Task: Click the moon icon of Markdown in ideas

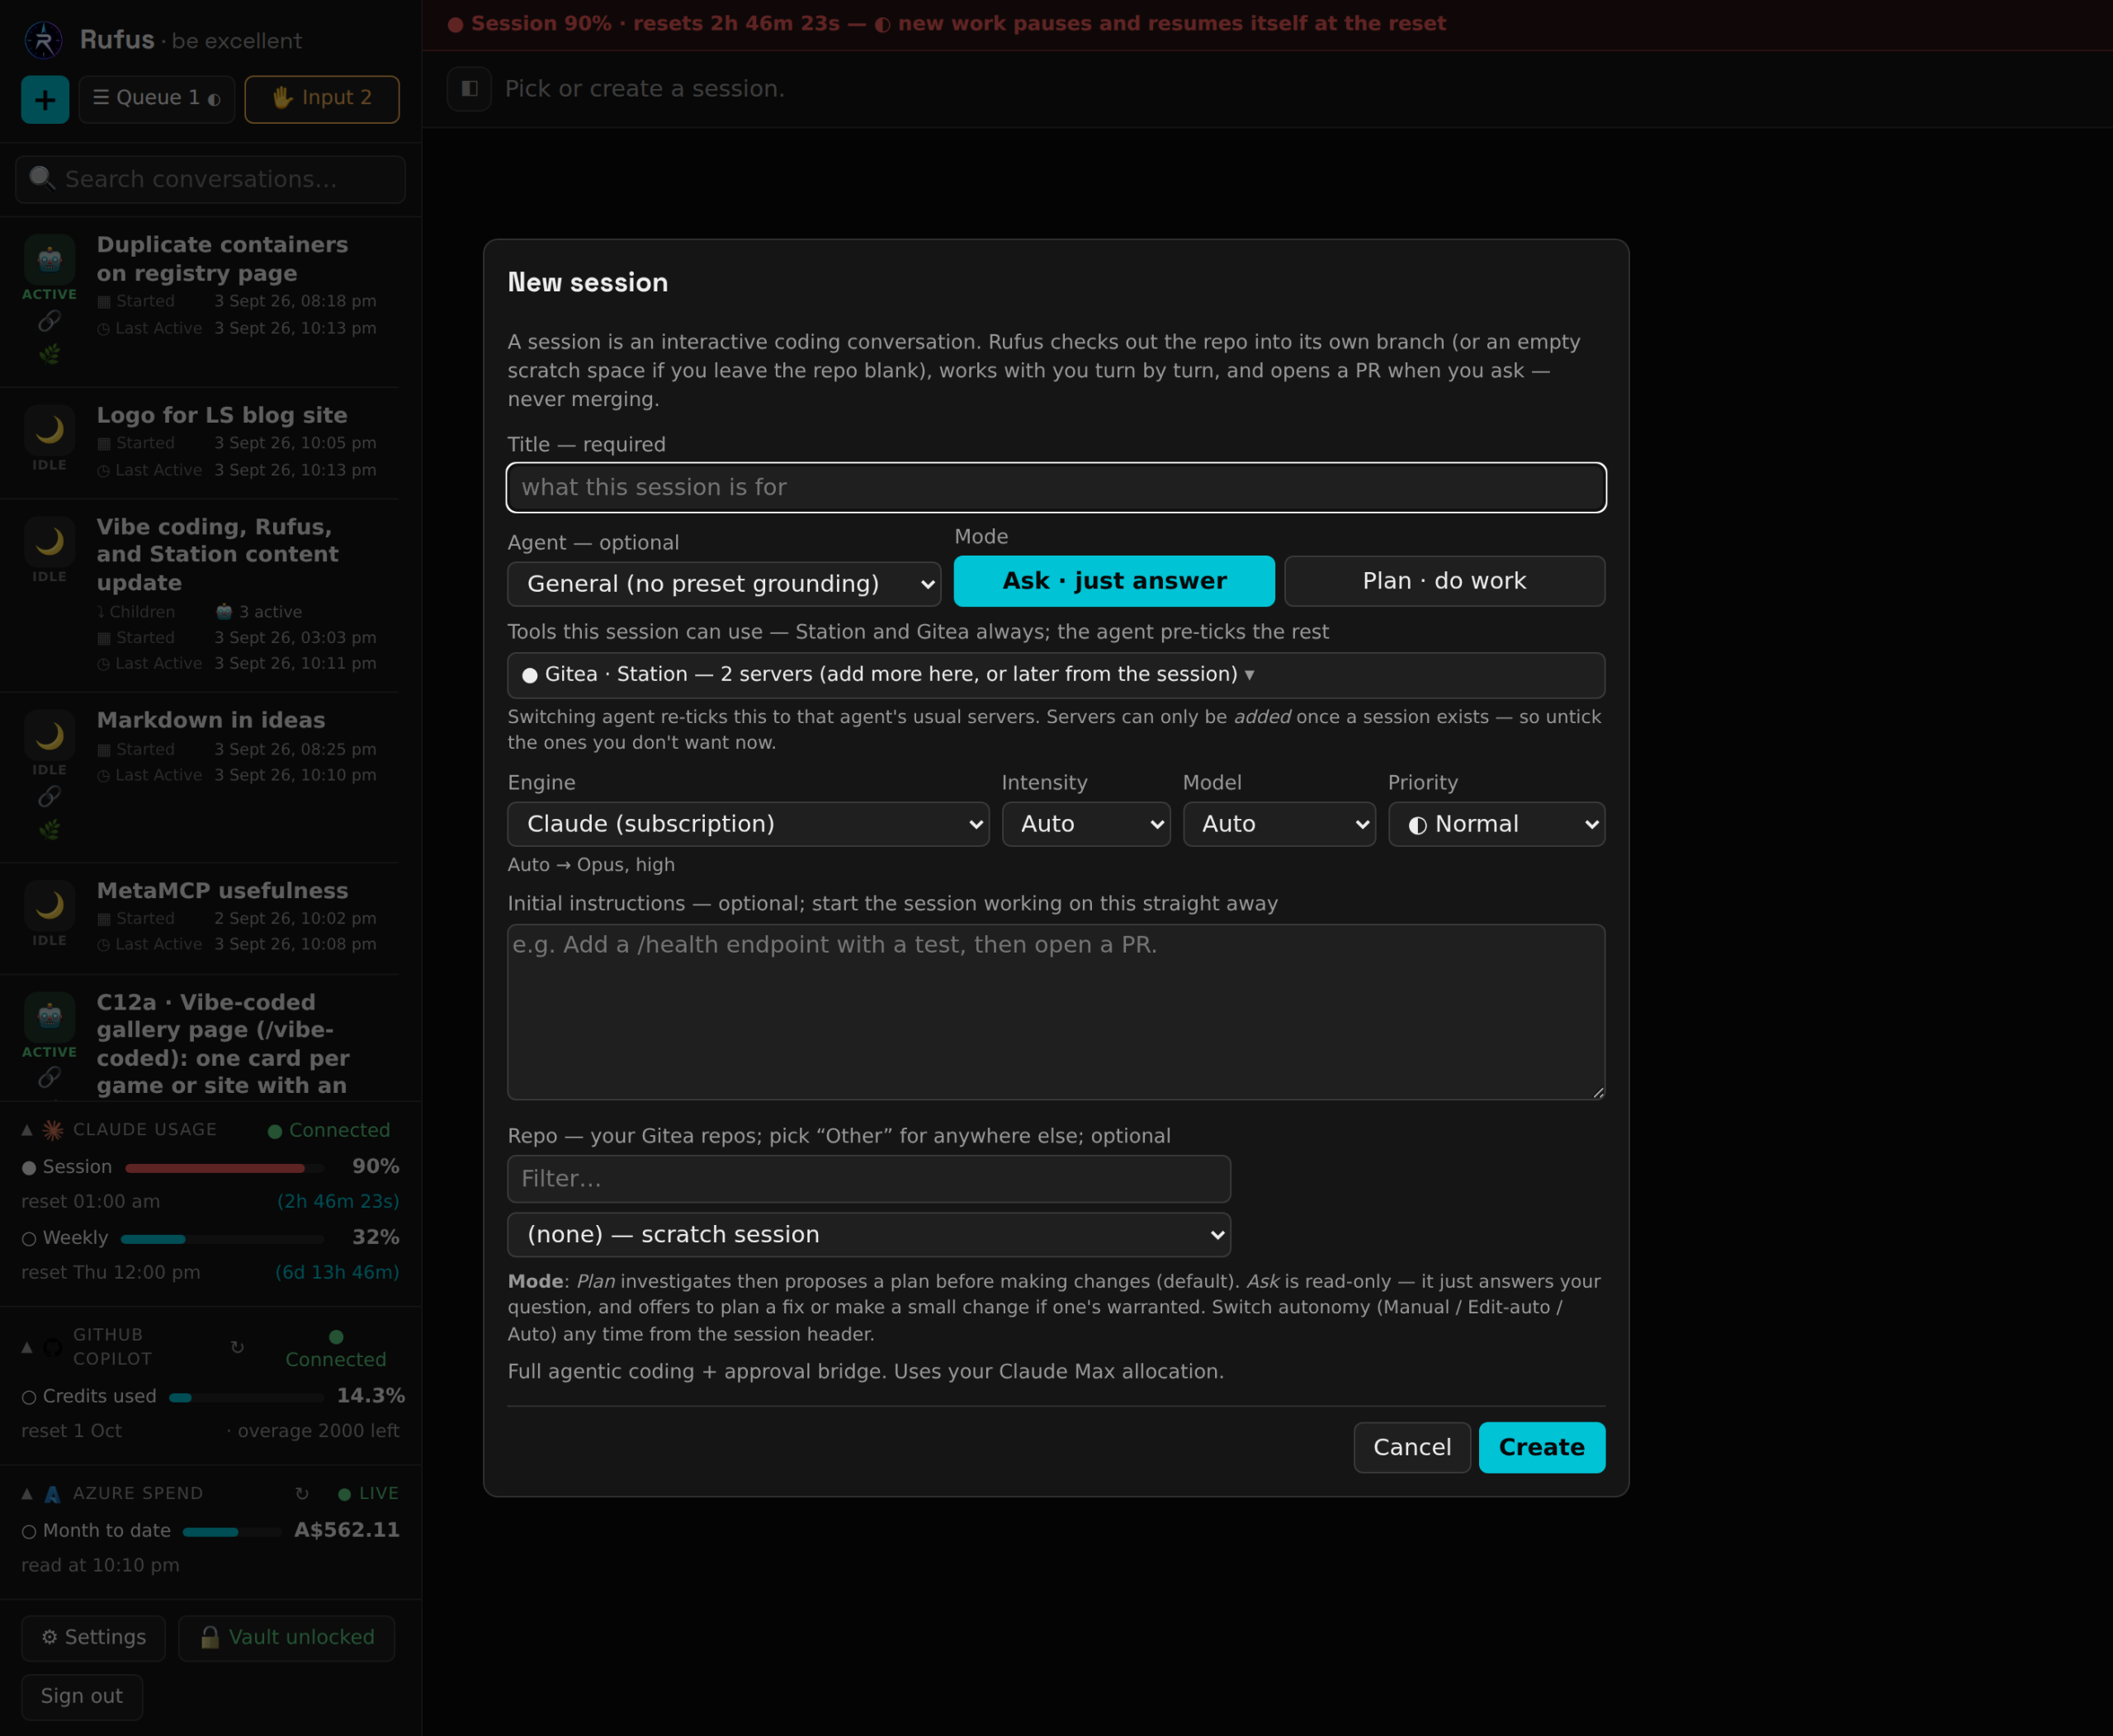Action: point(50,735)
